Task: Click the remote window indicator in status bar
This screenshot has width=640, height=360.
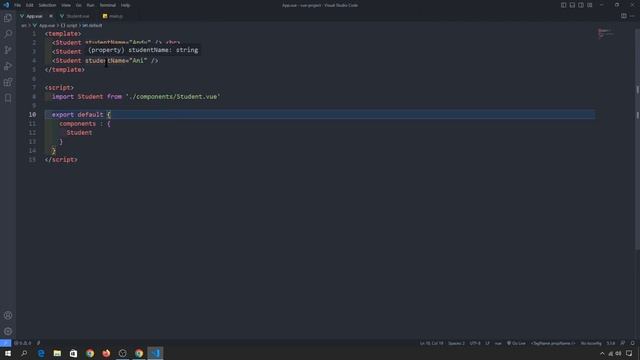Action: (5, 343)
